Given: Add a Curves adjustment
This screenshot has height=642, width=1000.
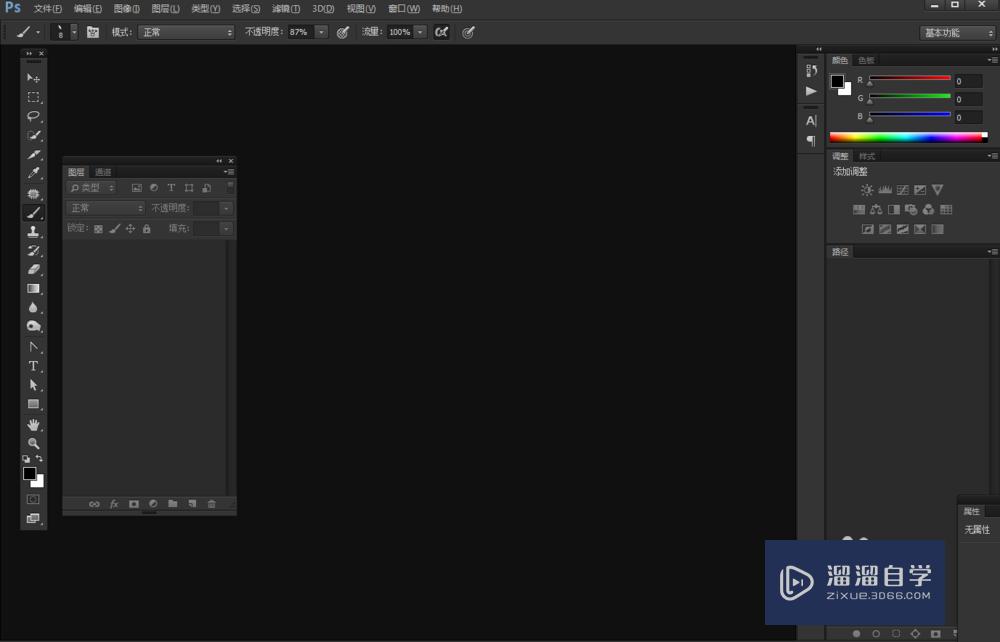Looking at the screenshot, I should click(902, 190).
